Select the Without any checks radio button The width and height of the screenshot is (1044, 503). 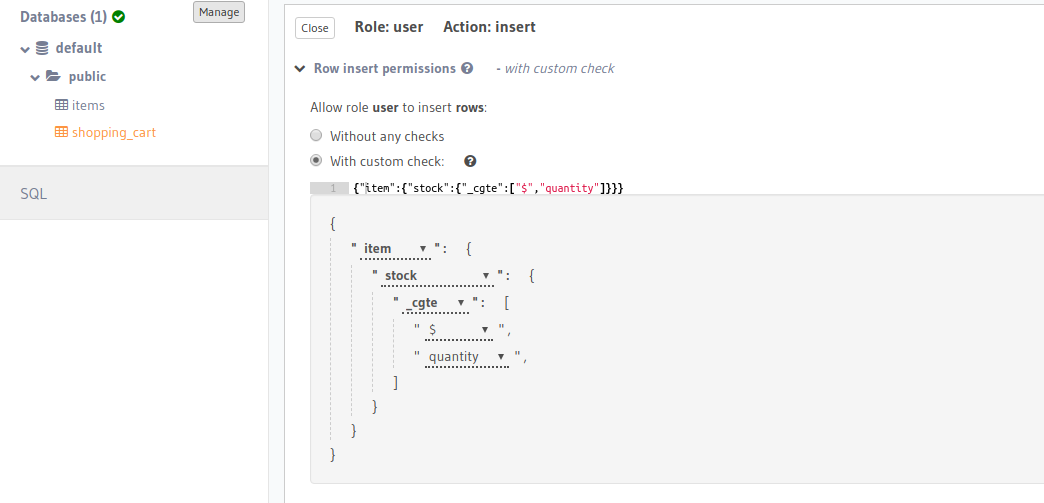[x=316, y=136]
